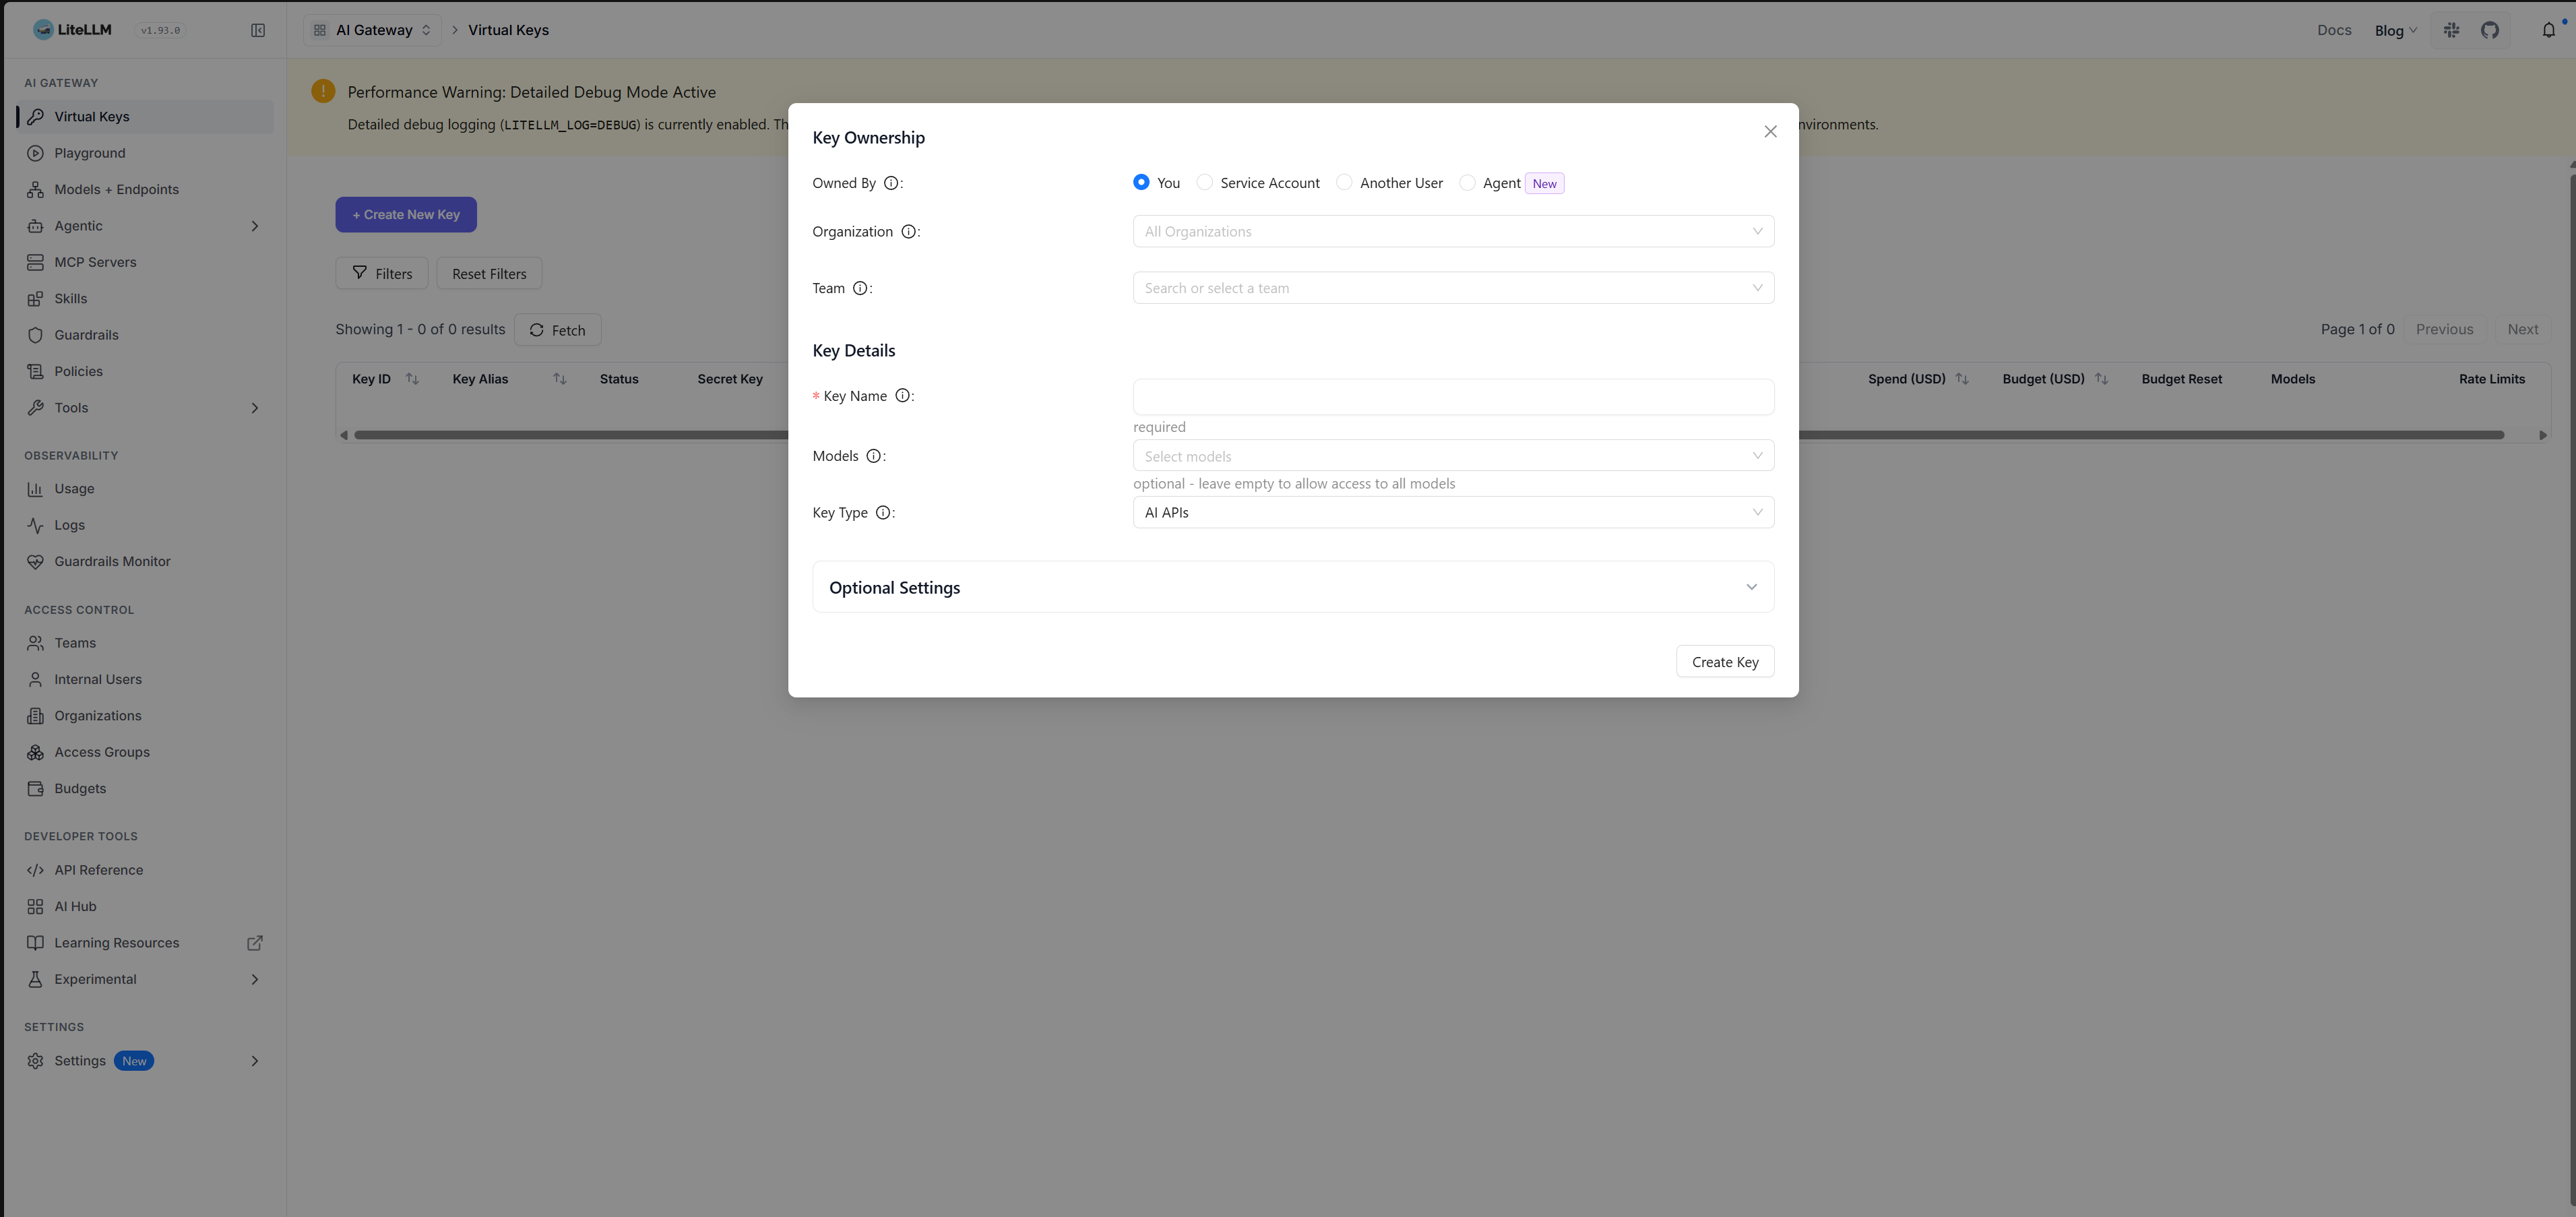Viewport: 2576px width, 1217px height.
Task: Click the Guardrails shield icon
Action: pyautogui.click(x=35, y=335)
